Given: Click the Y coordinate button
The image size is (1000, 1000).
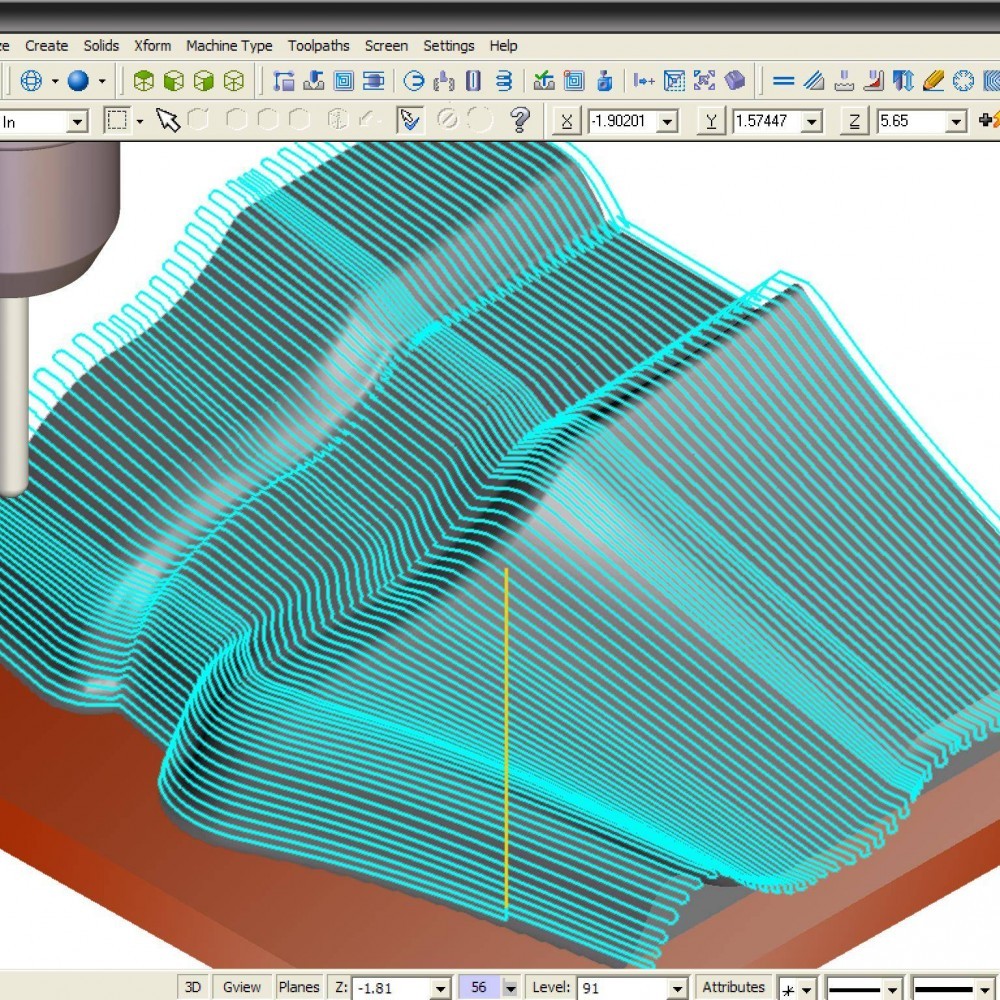Looking at the screenshot, I should pos(712,121).
